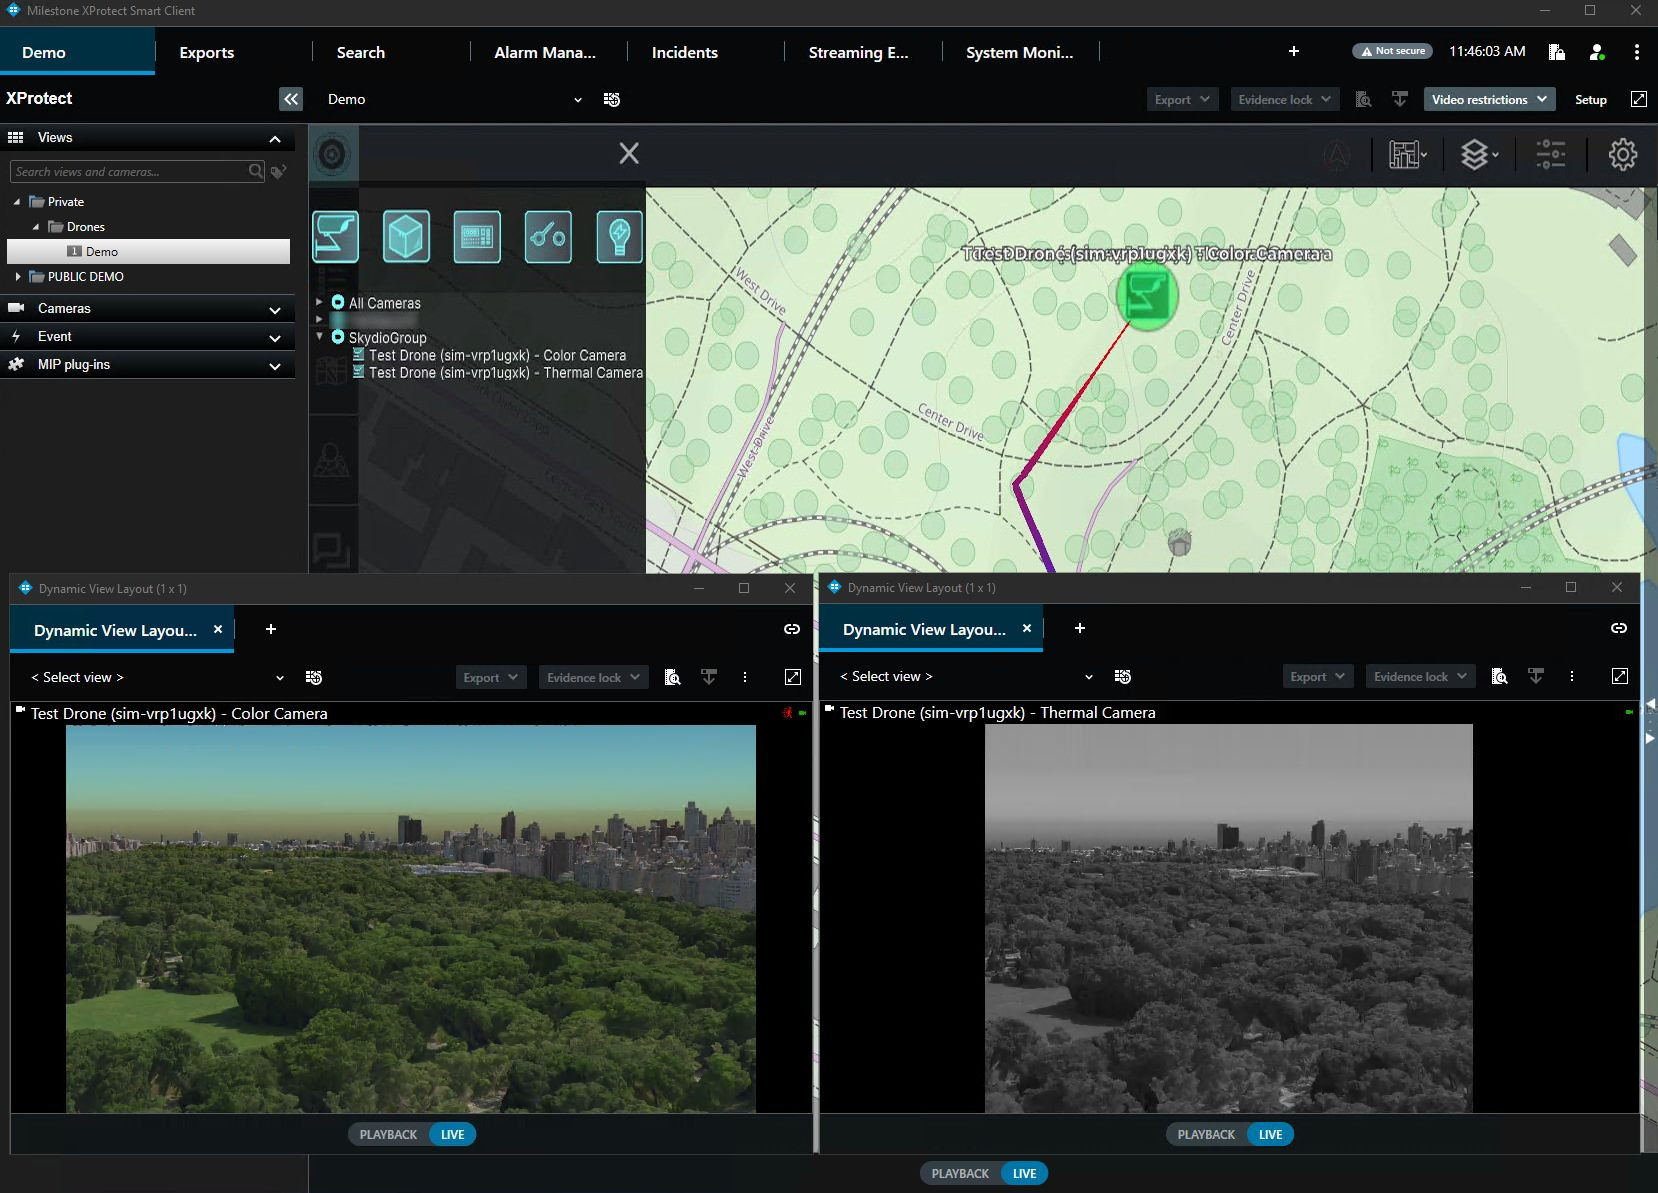Screen dimensions: 1658x1193
Task: Select the 3D cube icon in map panel
Action: coord(406,237)
